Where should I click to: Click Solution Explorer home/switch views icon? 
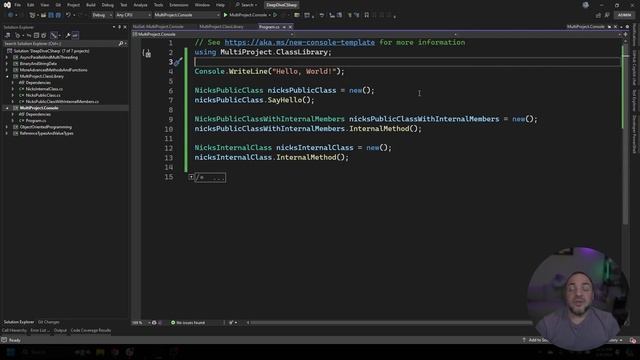coord(8,36)
